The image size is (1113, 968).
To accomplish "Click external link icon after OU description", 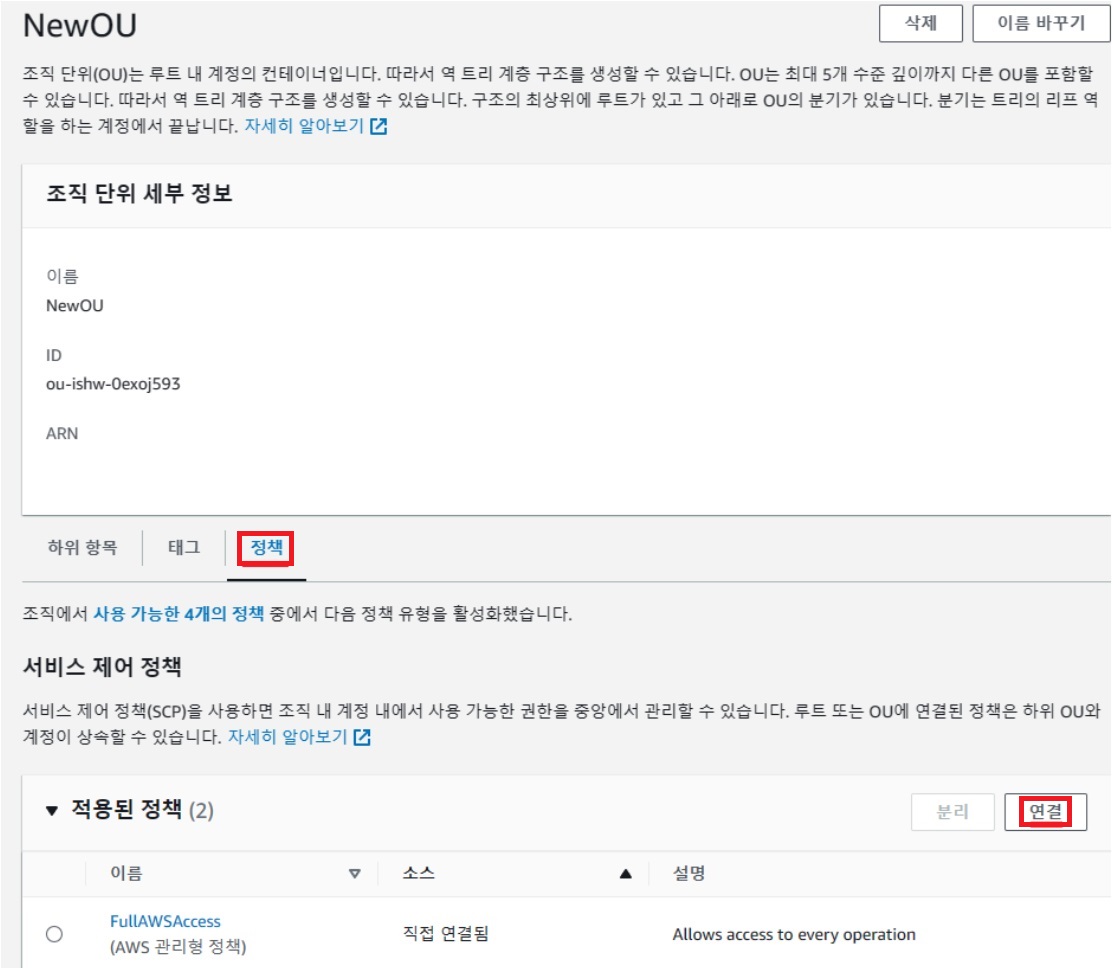I will point(379,126).
